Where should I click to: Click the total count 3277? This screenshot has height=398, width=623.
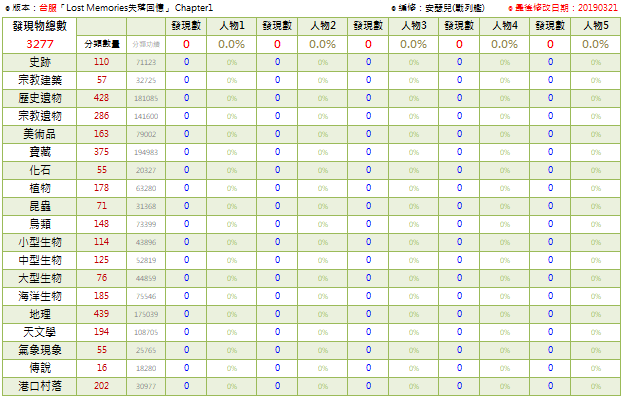pyautogui.click(x=39, y=44)
